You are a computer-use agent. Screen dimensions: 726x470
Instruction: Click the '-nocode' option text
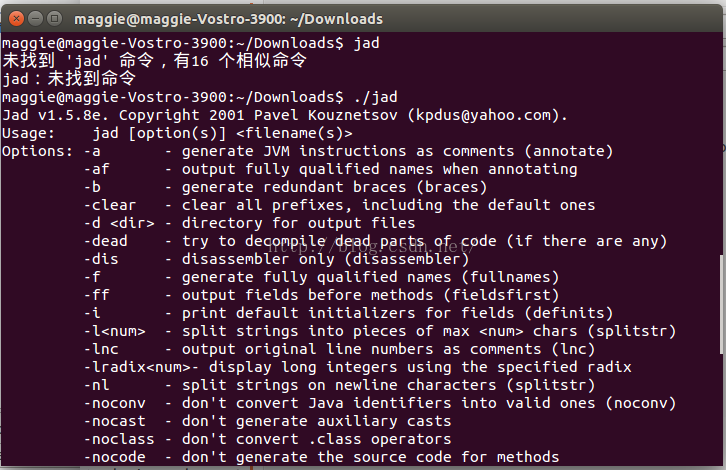click(114, 457)
